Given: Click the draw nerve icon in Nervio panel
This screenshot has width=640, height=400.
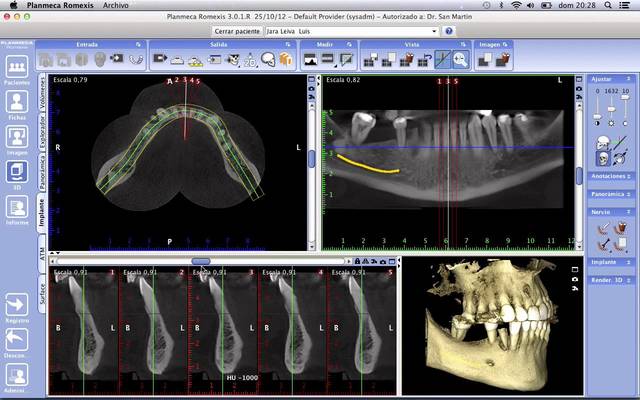Looking at the screenshot, I should tap(603, 229).
